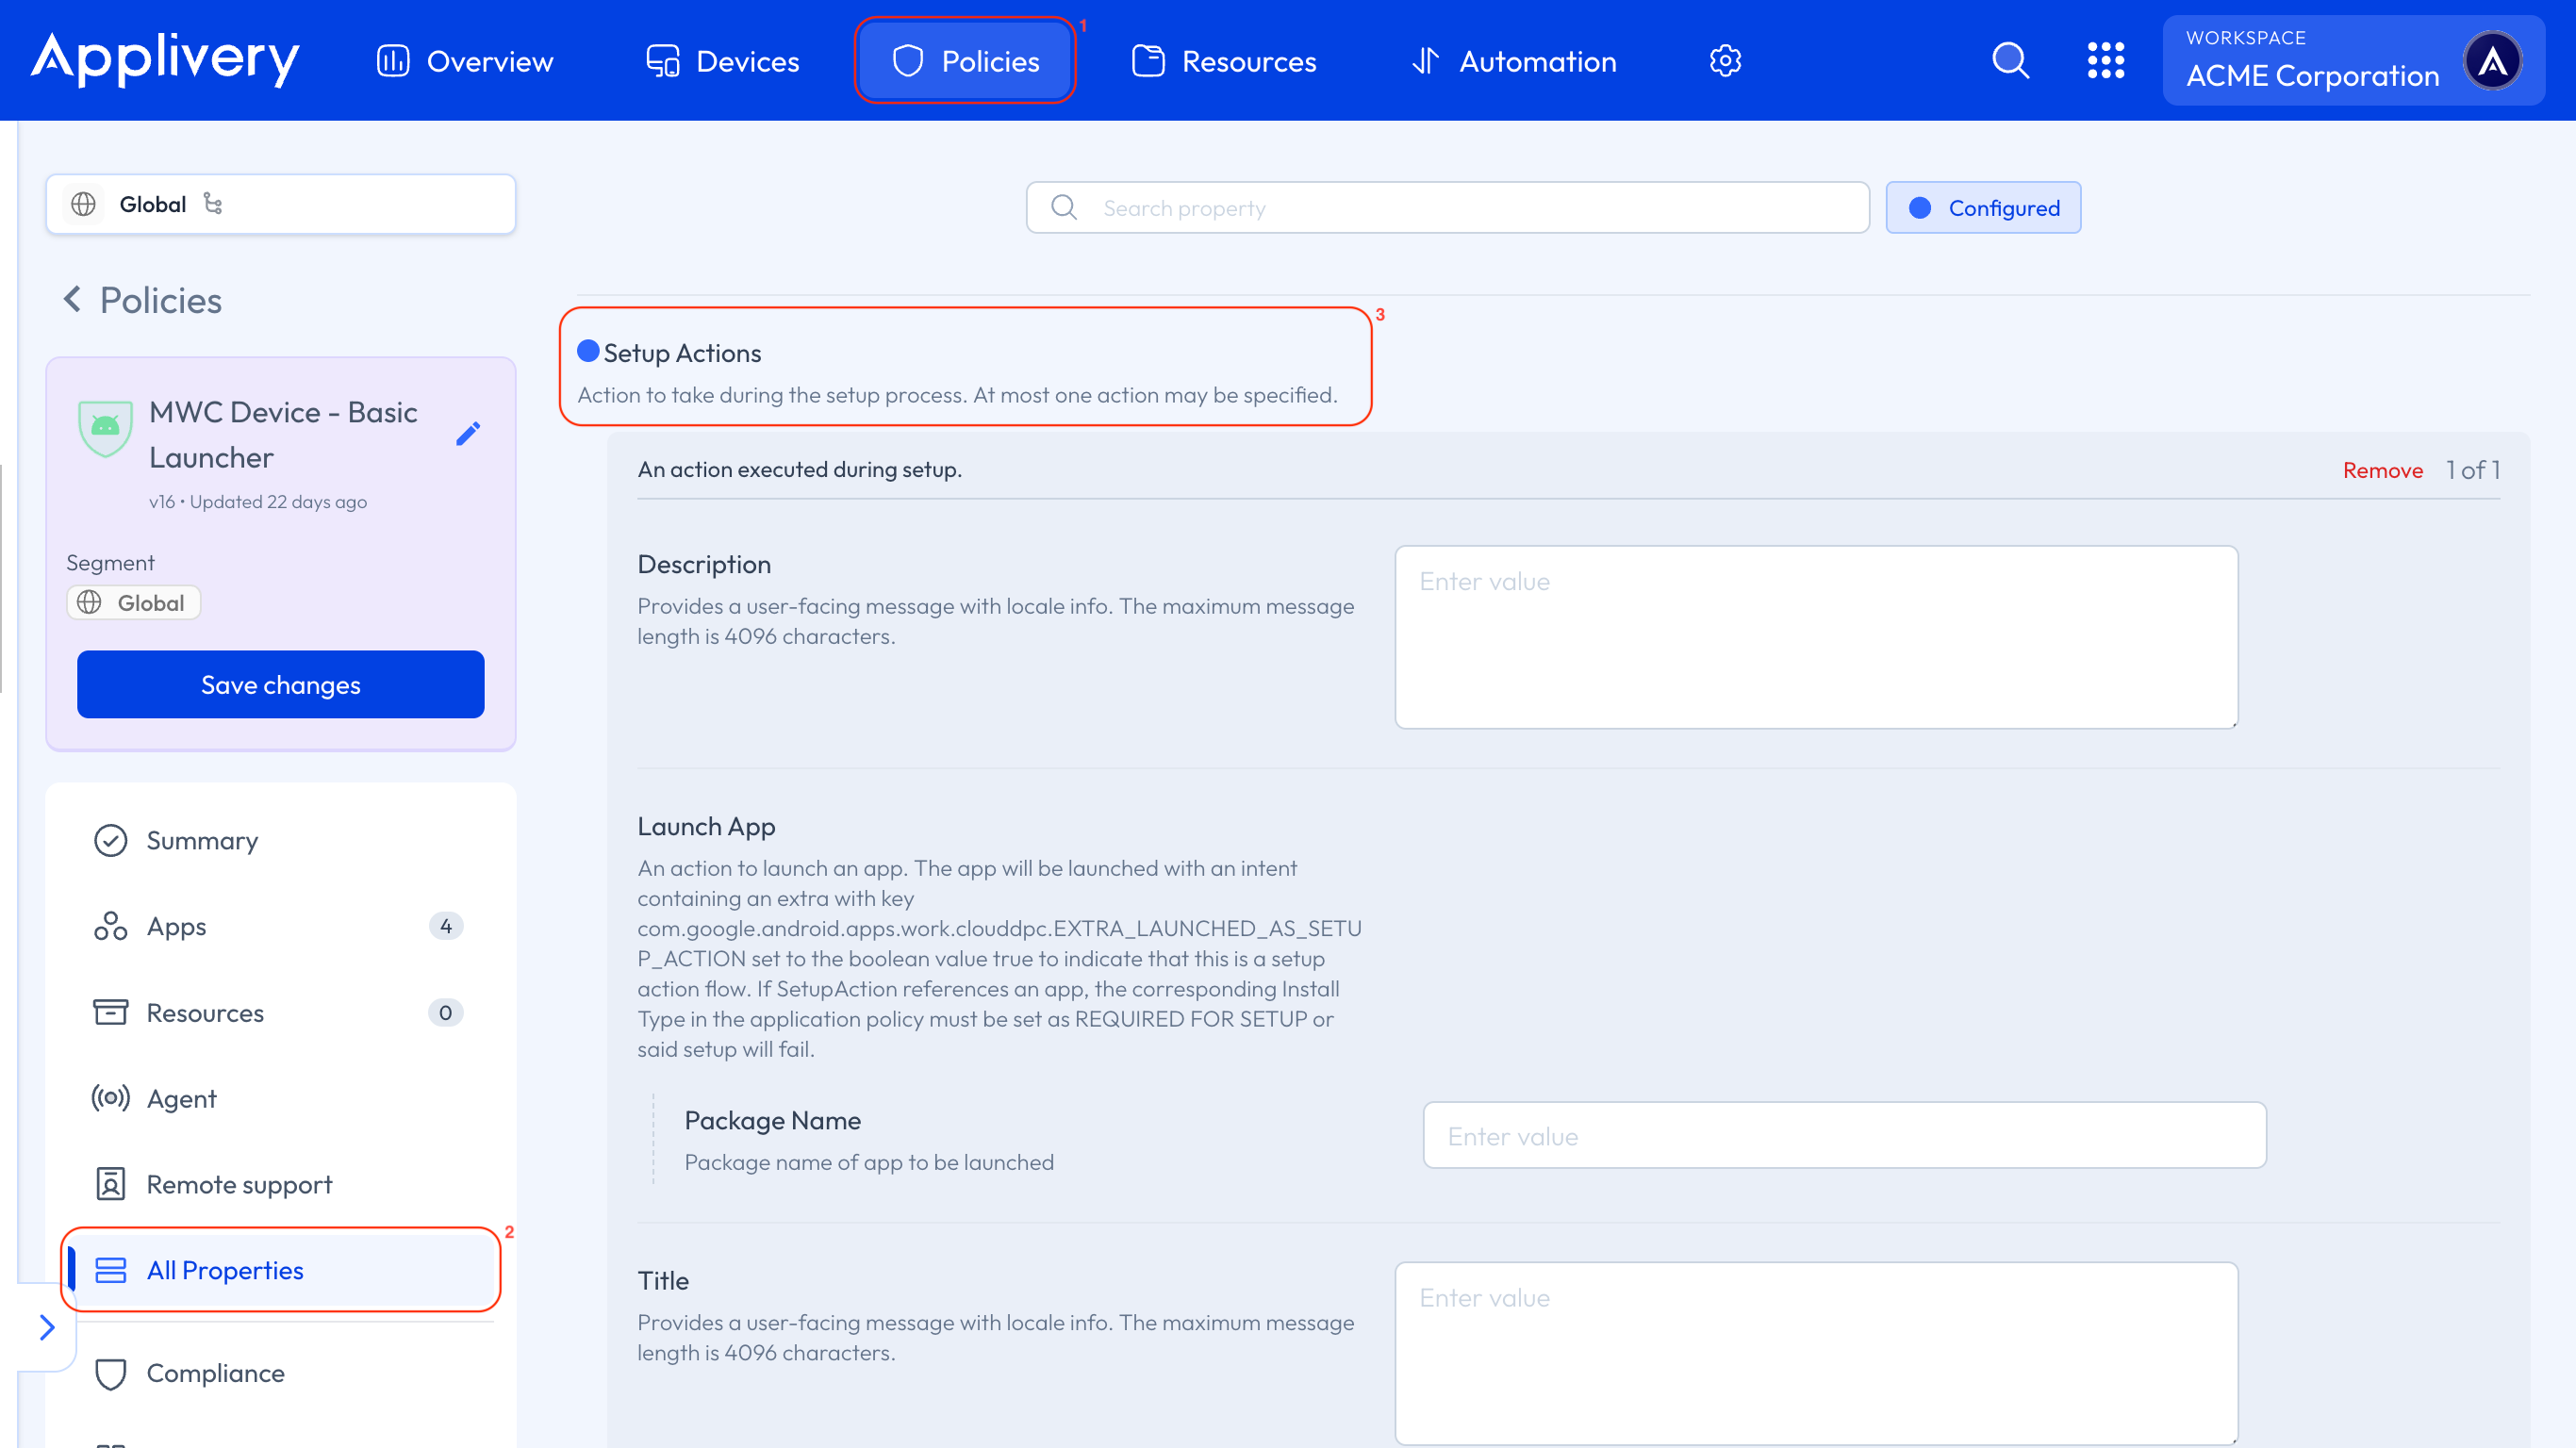Screen dimensions: 2576x1448
Task: Remove the setup action entry
Action: click(x=2383, y=469)
